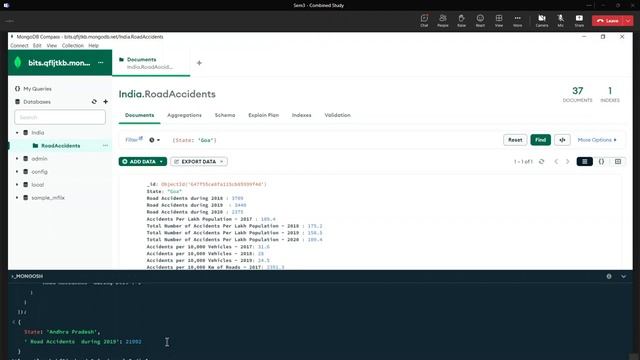This screenshot has height=360, width=640.
Task: Open the React emoji menu
Action: click(x=480, y=20)
